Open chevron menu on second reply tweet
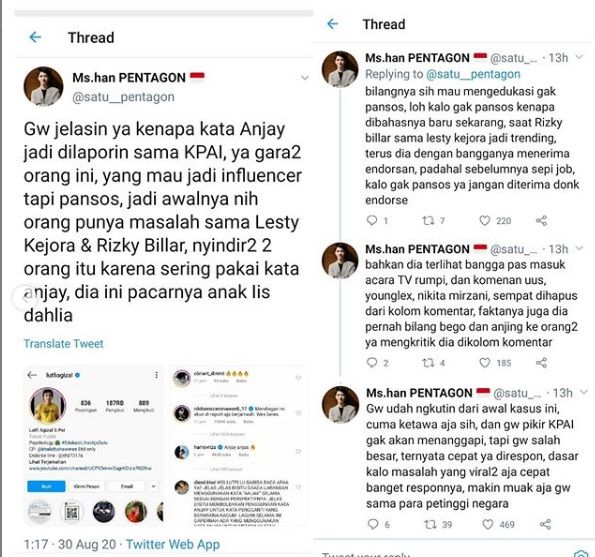This screenshot has height=557, width=595. pos(579,249)
